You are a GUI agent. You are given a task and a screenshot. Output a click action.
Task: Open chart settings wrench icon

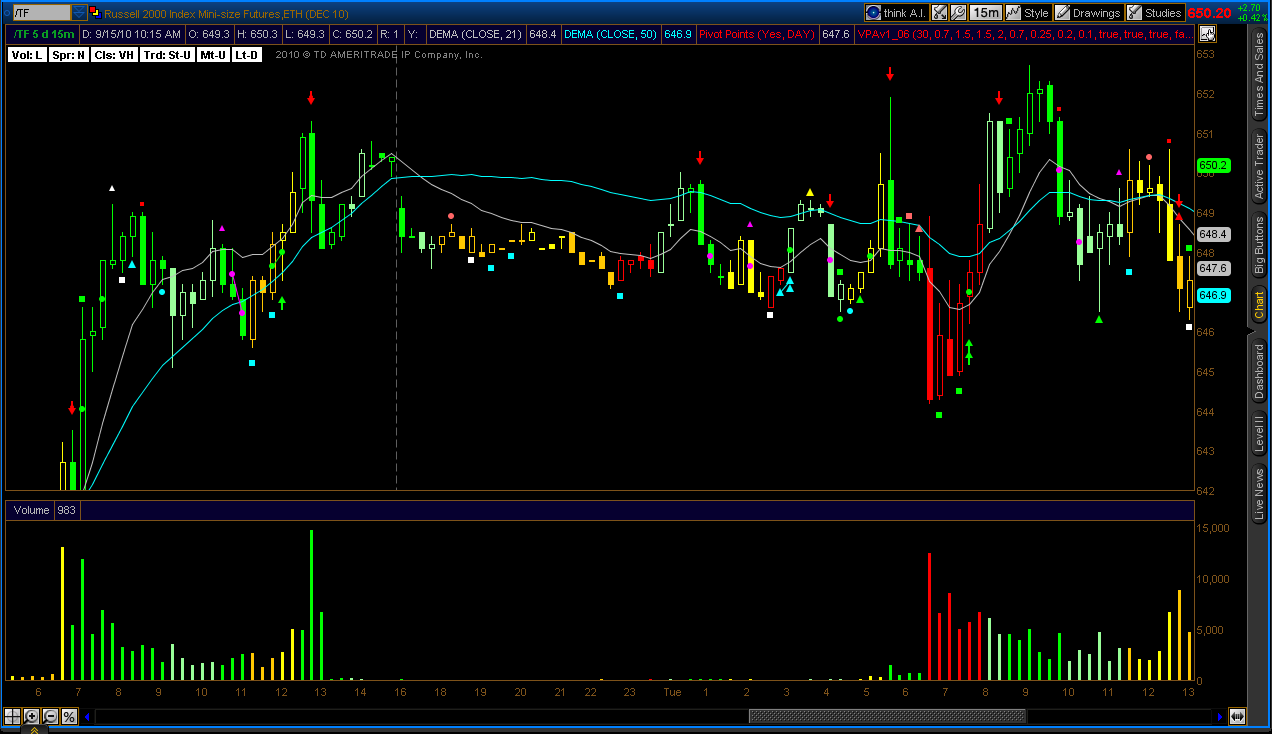(958, 13)
